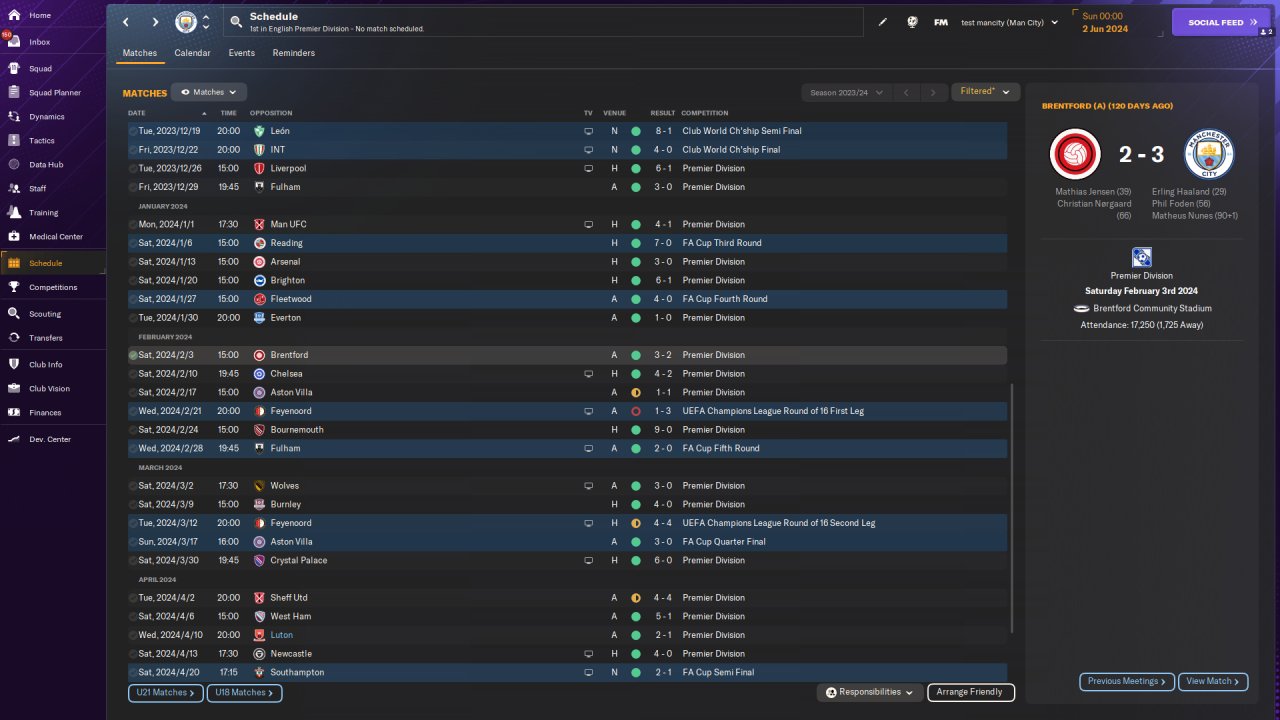Toggle the selector circle for the León 2023/12/19 match

click(x=133, y=131)
